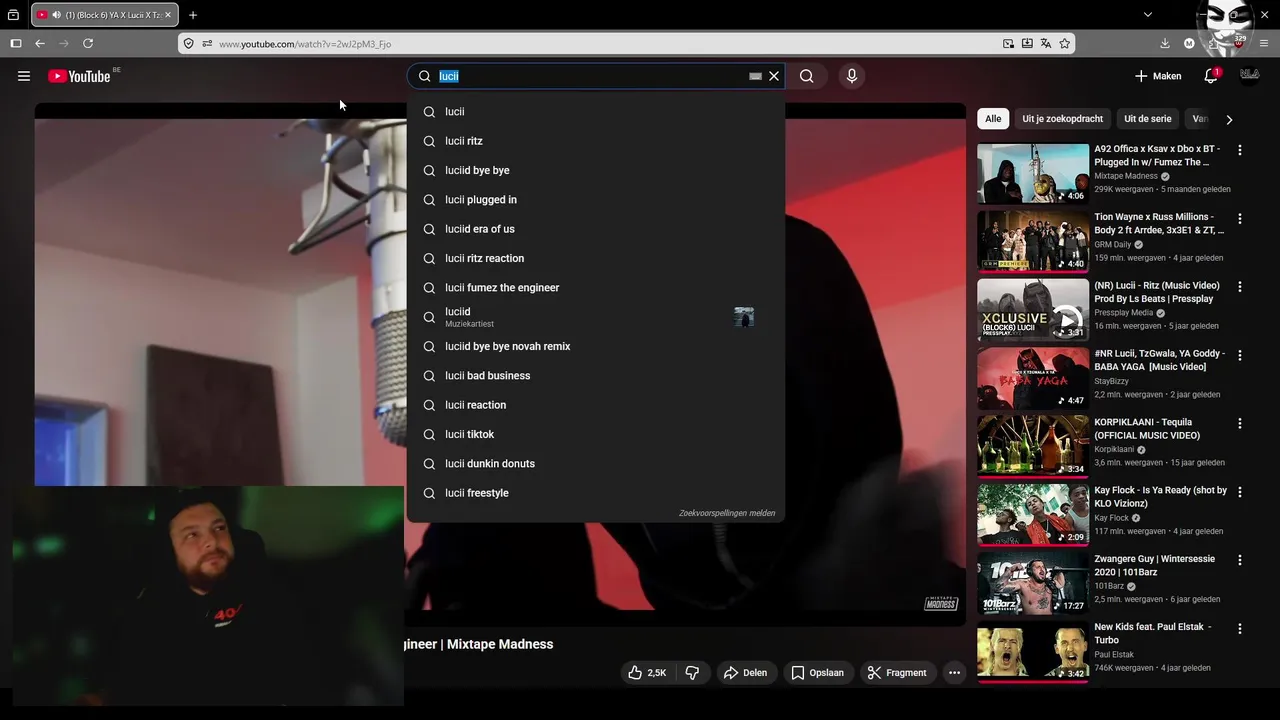Open the Firefox View tab list icon
1280x720 pixels.
tap(13, 15)
